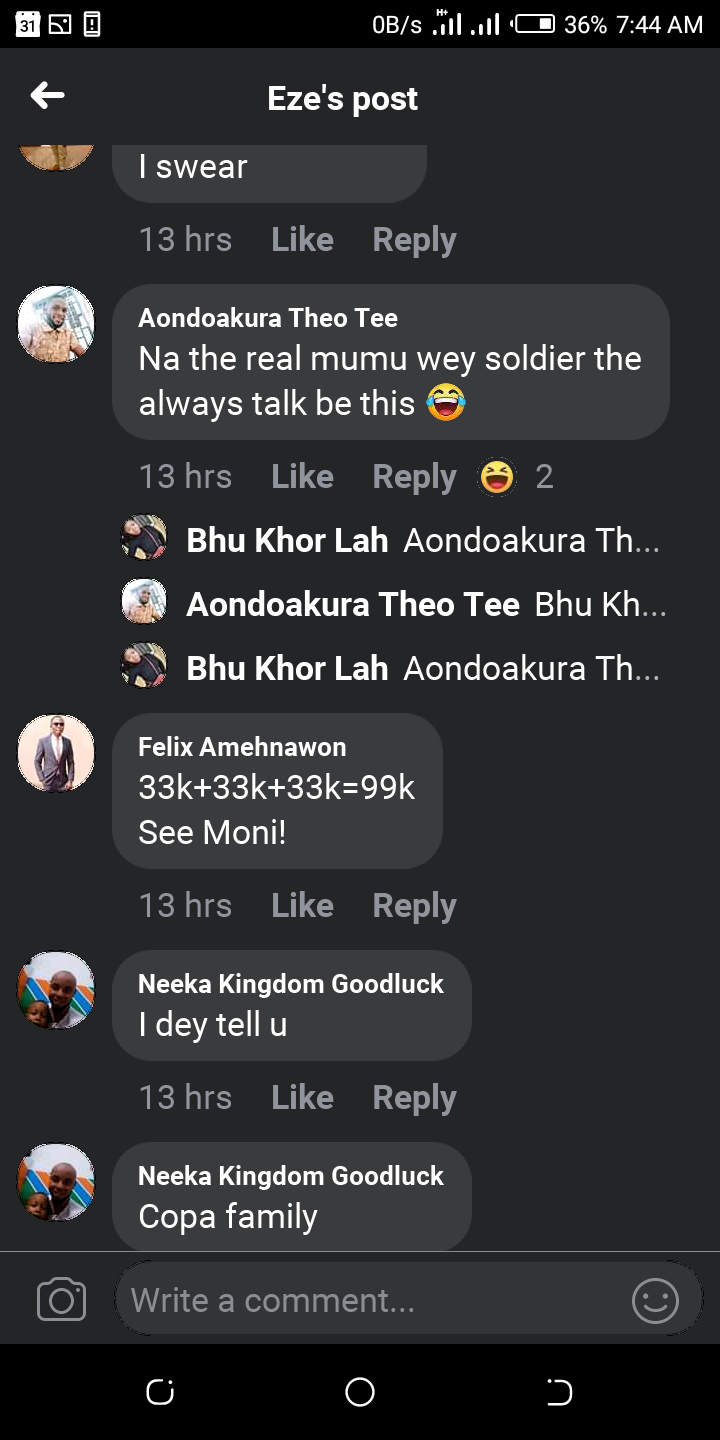This screenshot has height=1440, width=720.
Task: Tap the calendar notification icon in status bar
Action: [29, 24]
